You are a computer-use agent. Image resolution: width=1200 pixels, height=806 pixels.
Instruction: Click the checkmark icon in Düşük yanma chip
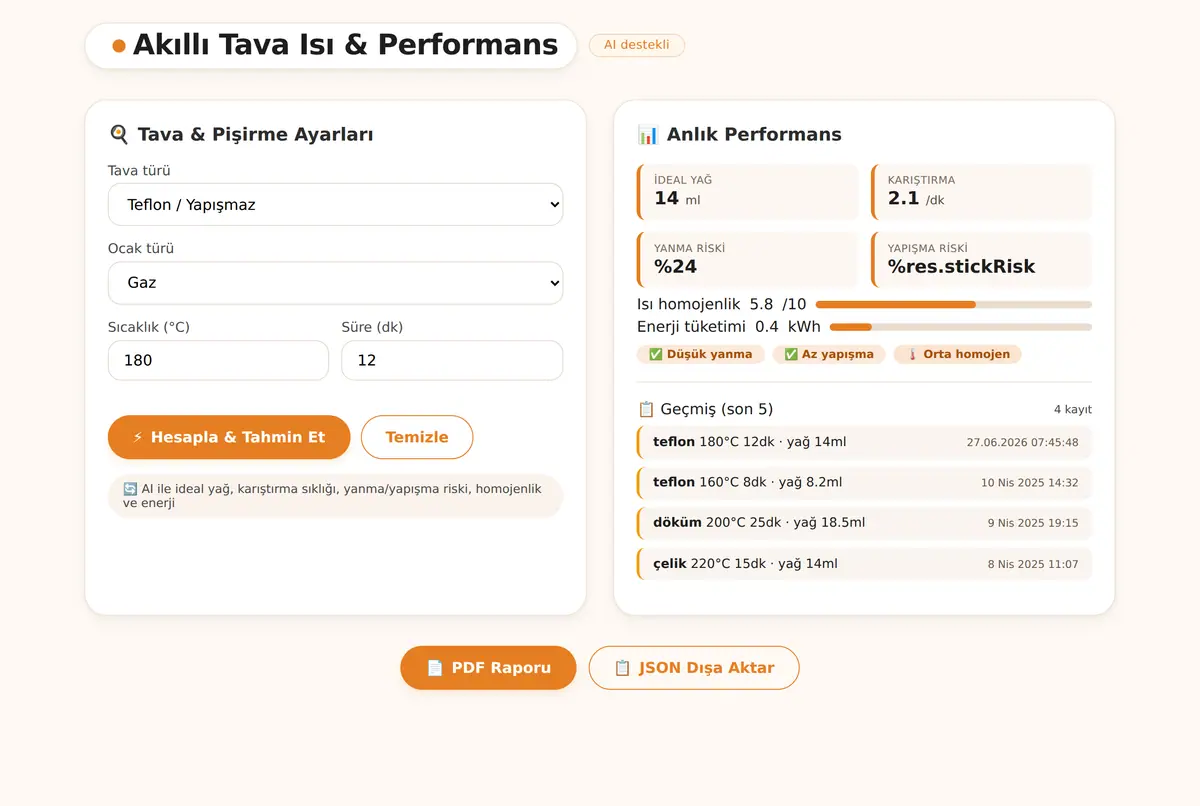pos(656,354)
